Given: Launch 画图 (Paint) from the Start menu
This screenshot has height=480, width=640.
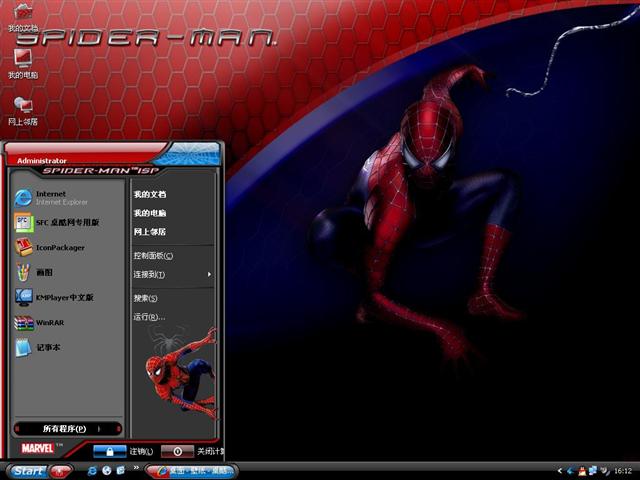Looking at the screenshot, I should click(45, 272).
